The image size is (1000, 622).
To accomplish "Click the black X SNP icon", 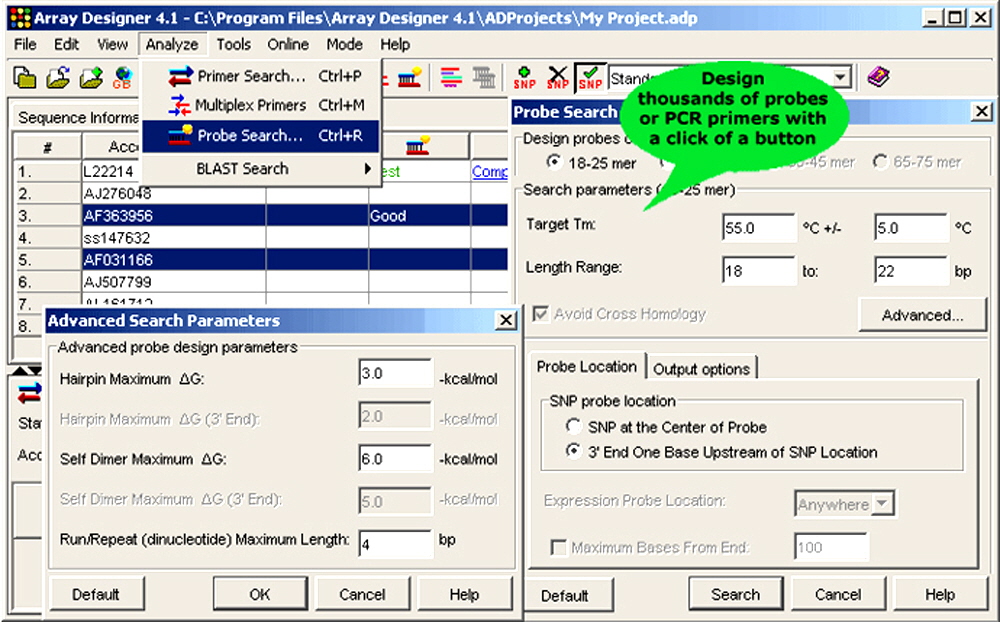I will click(557, 78).
